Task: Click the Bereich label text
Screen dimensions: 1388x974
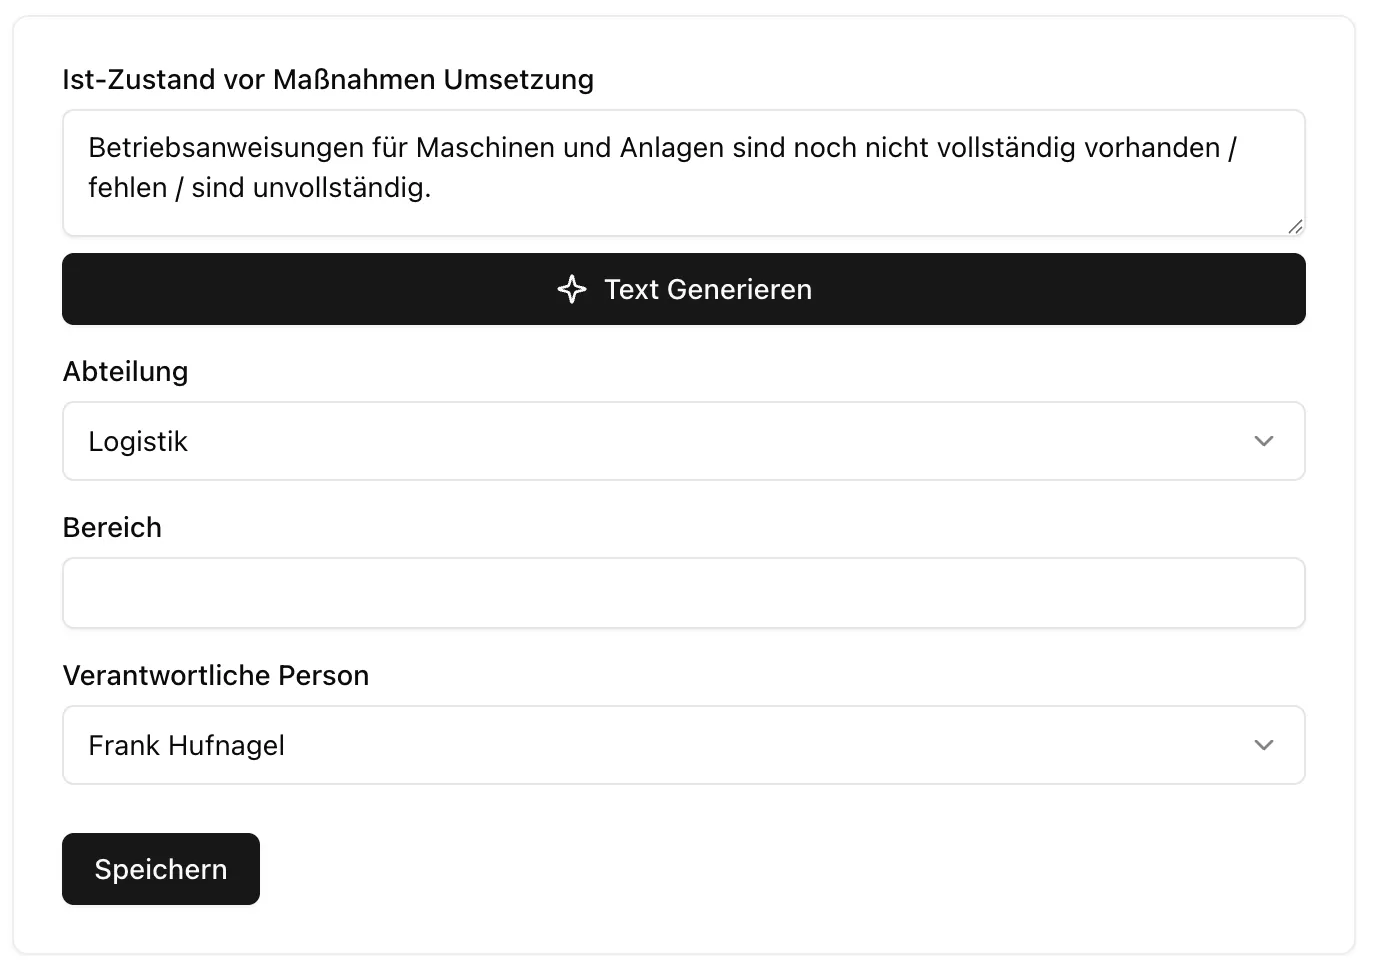Action: 112,527
